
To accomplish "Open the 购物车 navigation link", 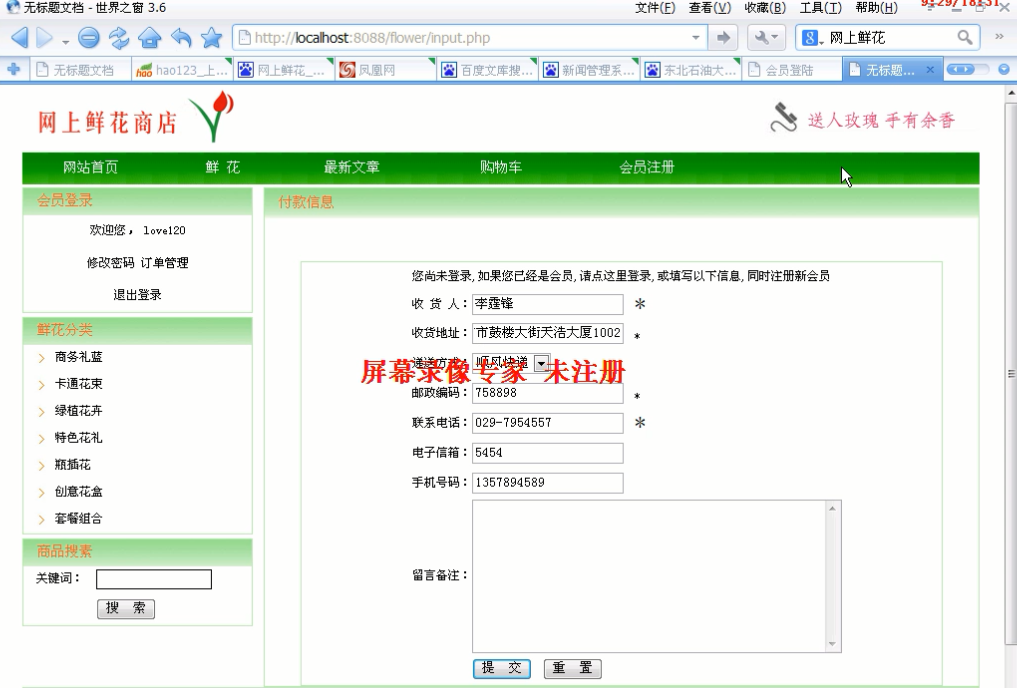I will tap(500, 167).
